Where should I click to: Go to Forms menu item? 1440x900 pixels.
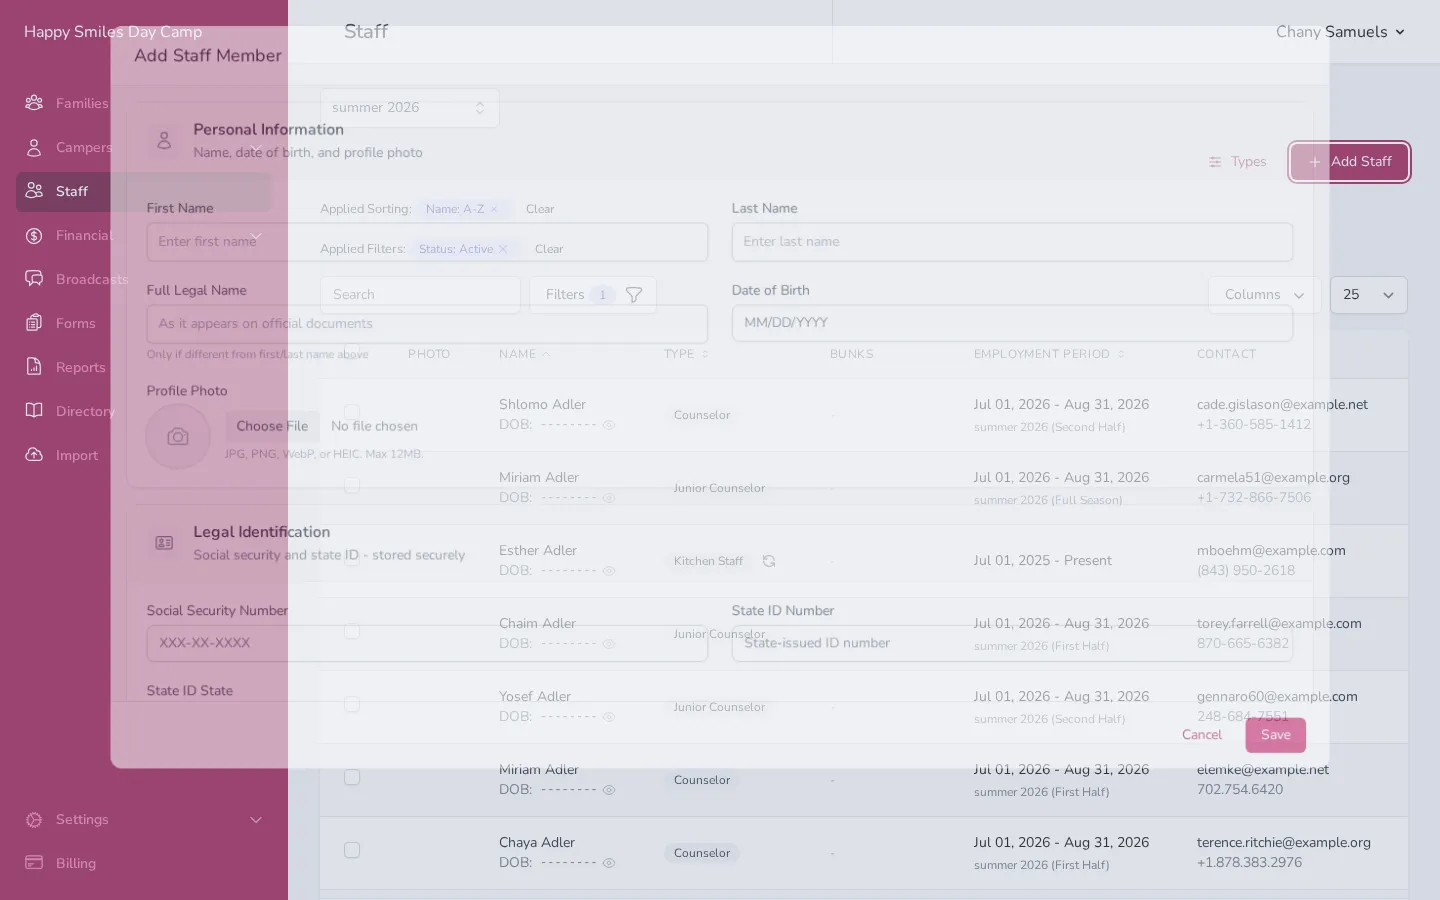(76, 323)
